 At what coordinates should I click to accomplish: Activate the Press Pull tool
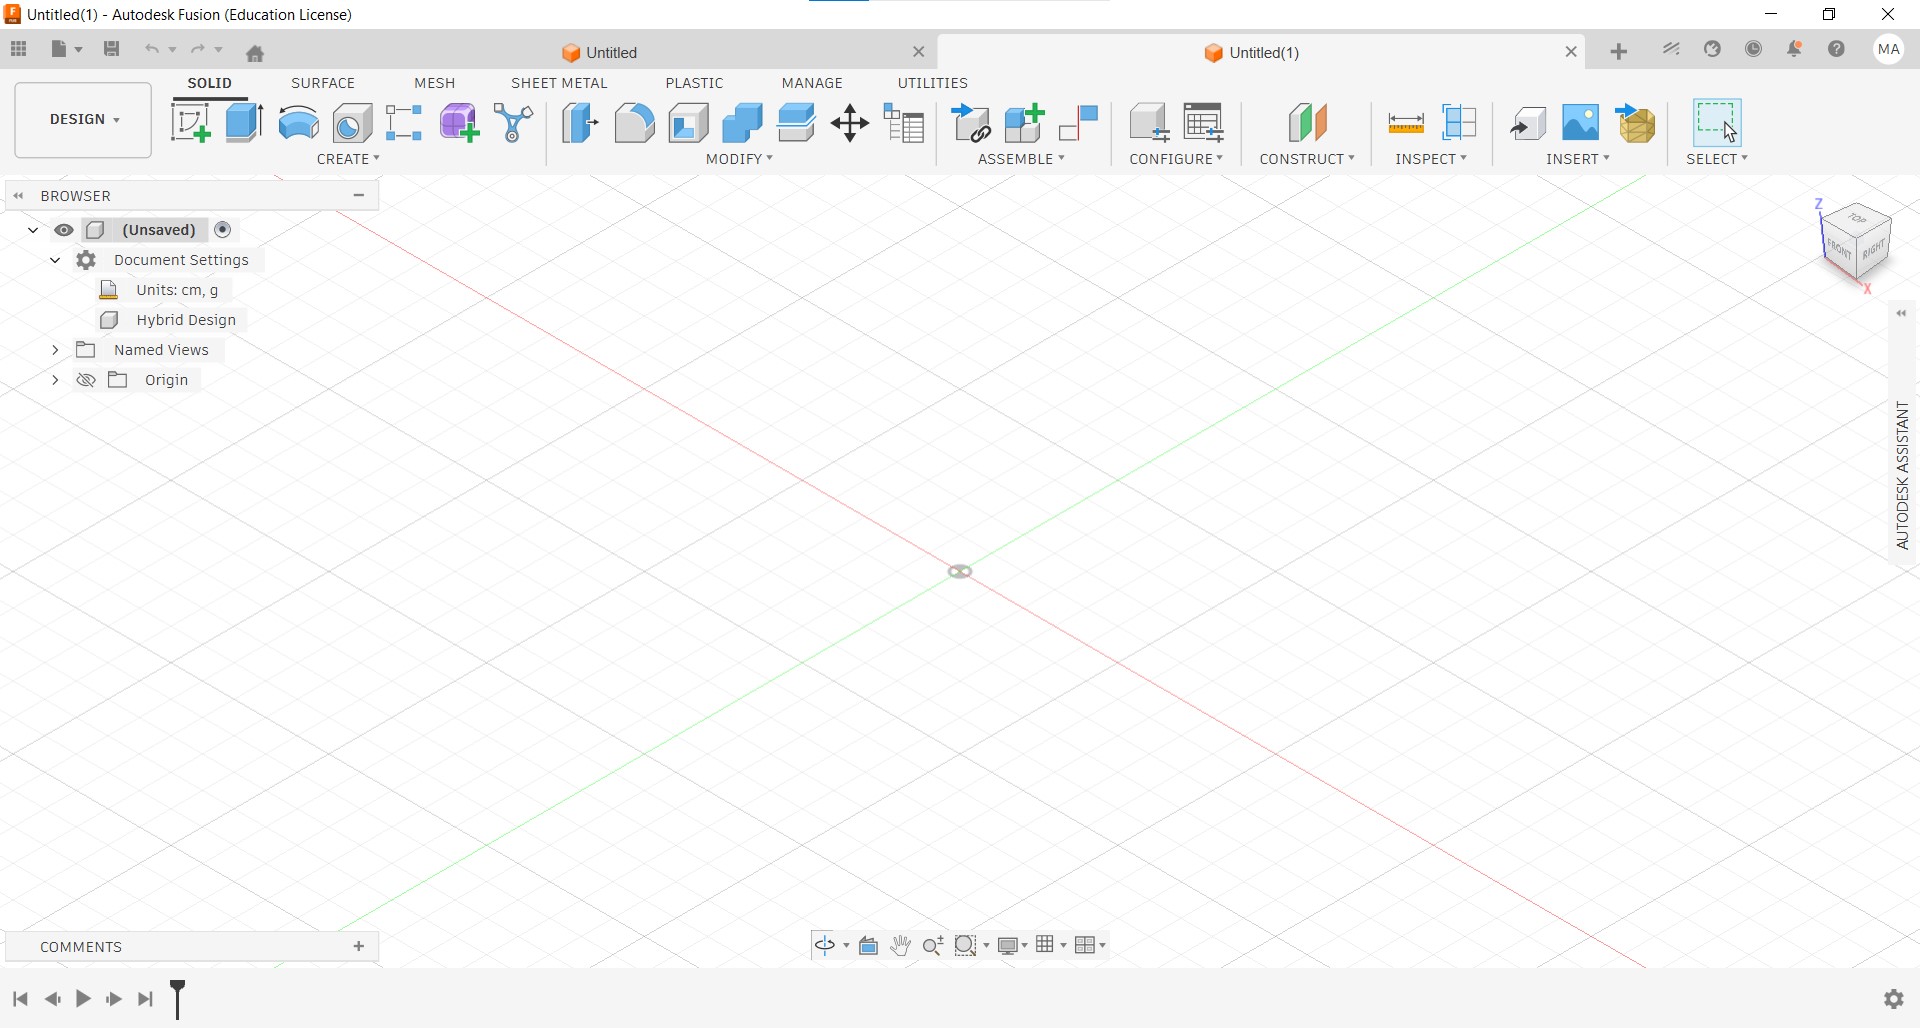click(x=579, y=122)
